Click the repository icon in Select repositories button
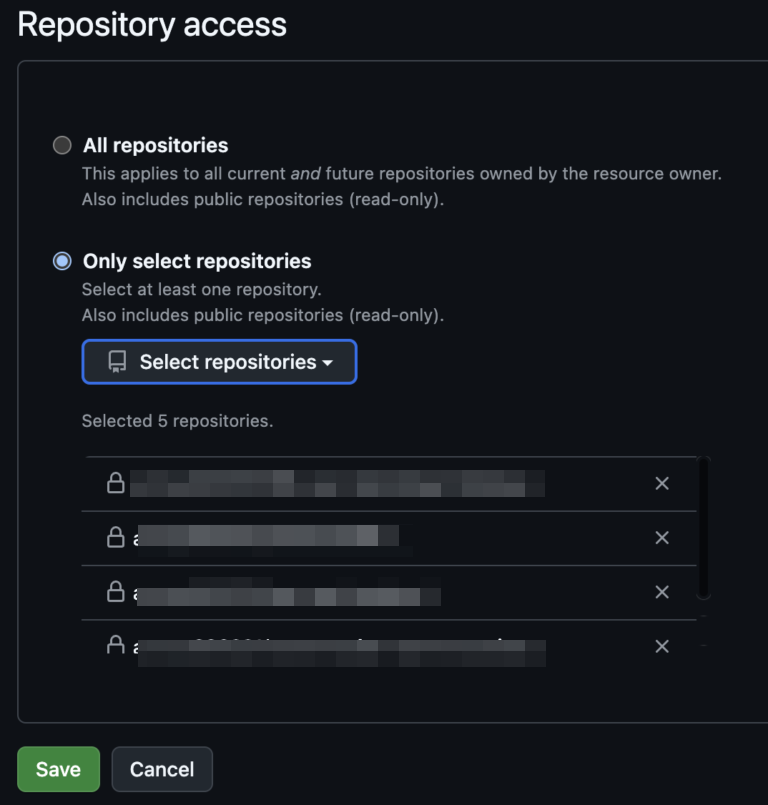The width and height of the screenshot is (768, 805). tap(118, 362)
